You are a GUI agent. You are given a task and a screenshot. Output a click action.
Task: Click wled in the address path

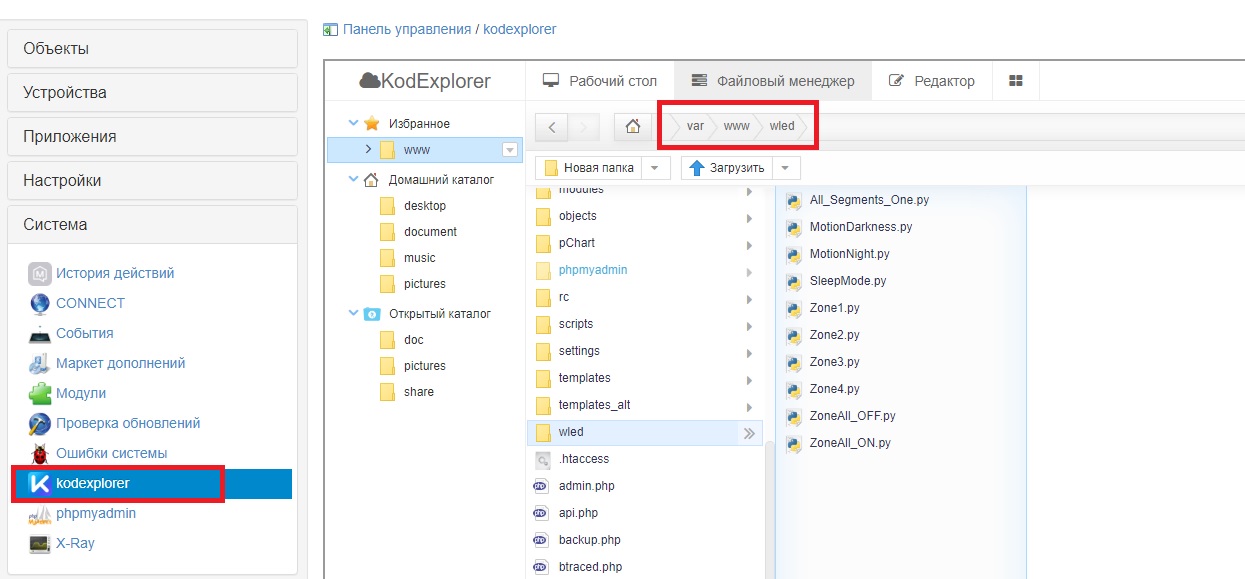782,127
